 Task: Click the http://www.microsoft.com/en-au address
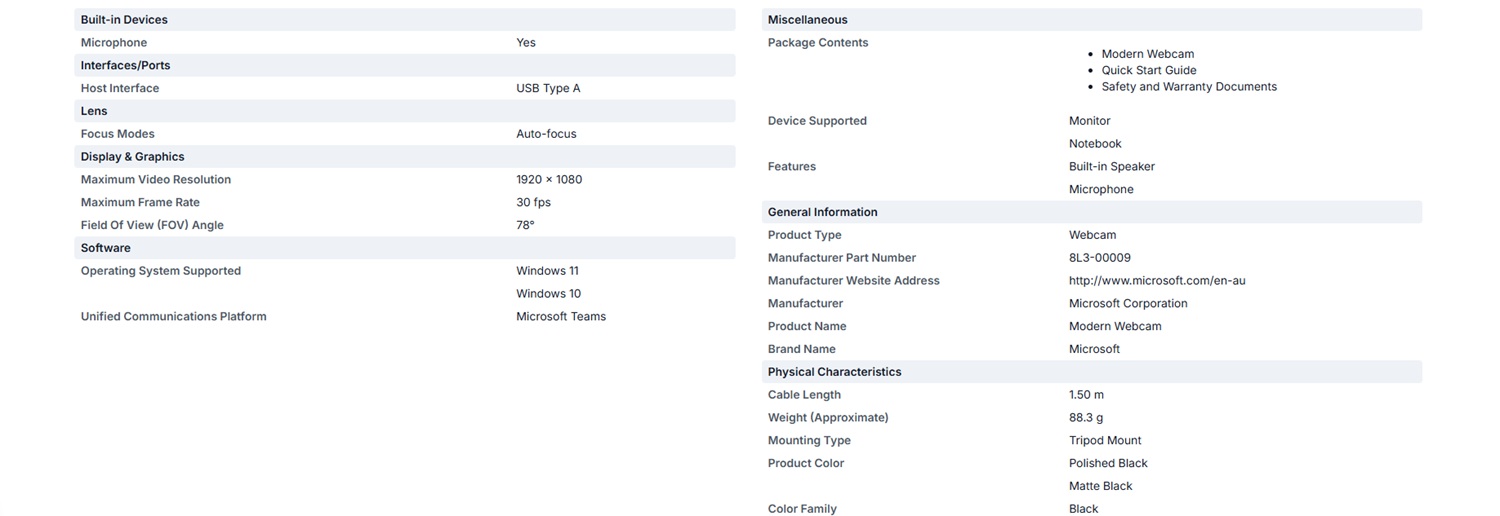(1157, 281)
